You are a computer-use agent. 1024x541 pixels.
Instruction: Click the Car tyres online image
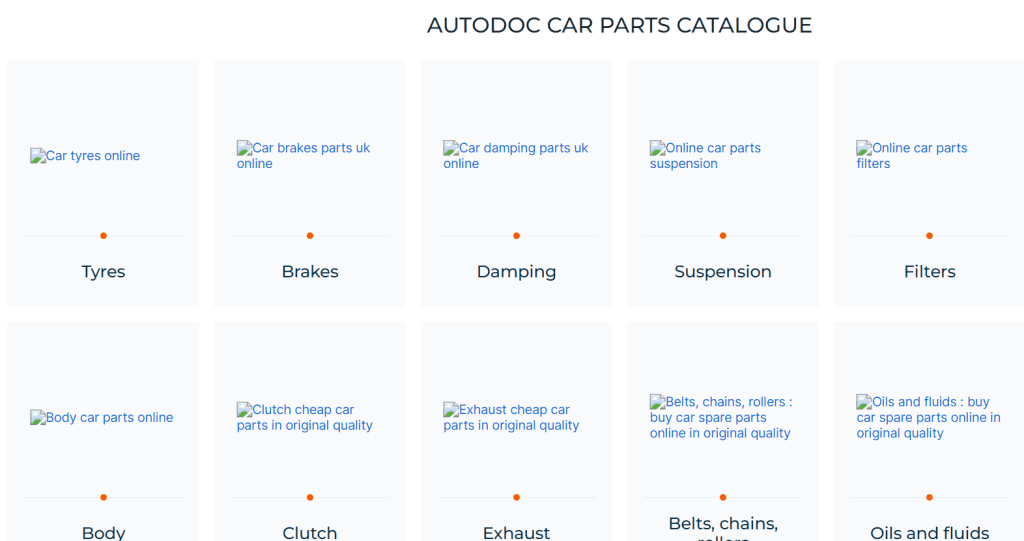[86, 156]
